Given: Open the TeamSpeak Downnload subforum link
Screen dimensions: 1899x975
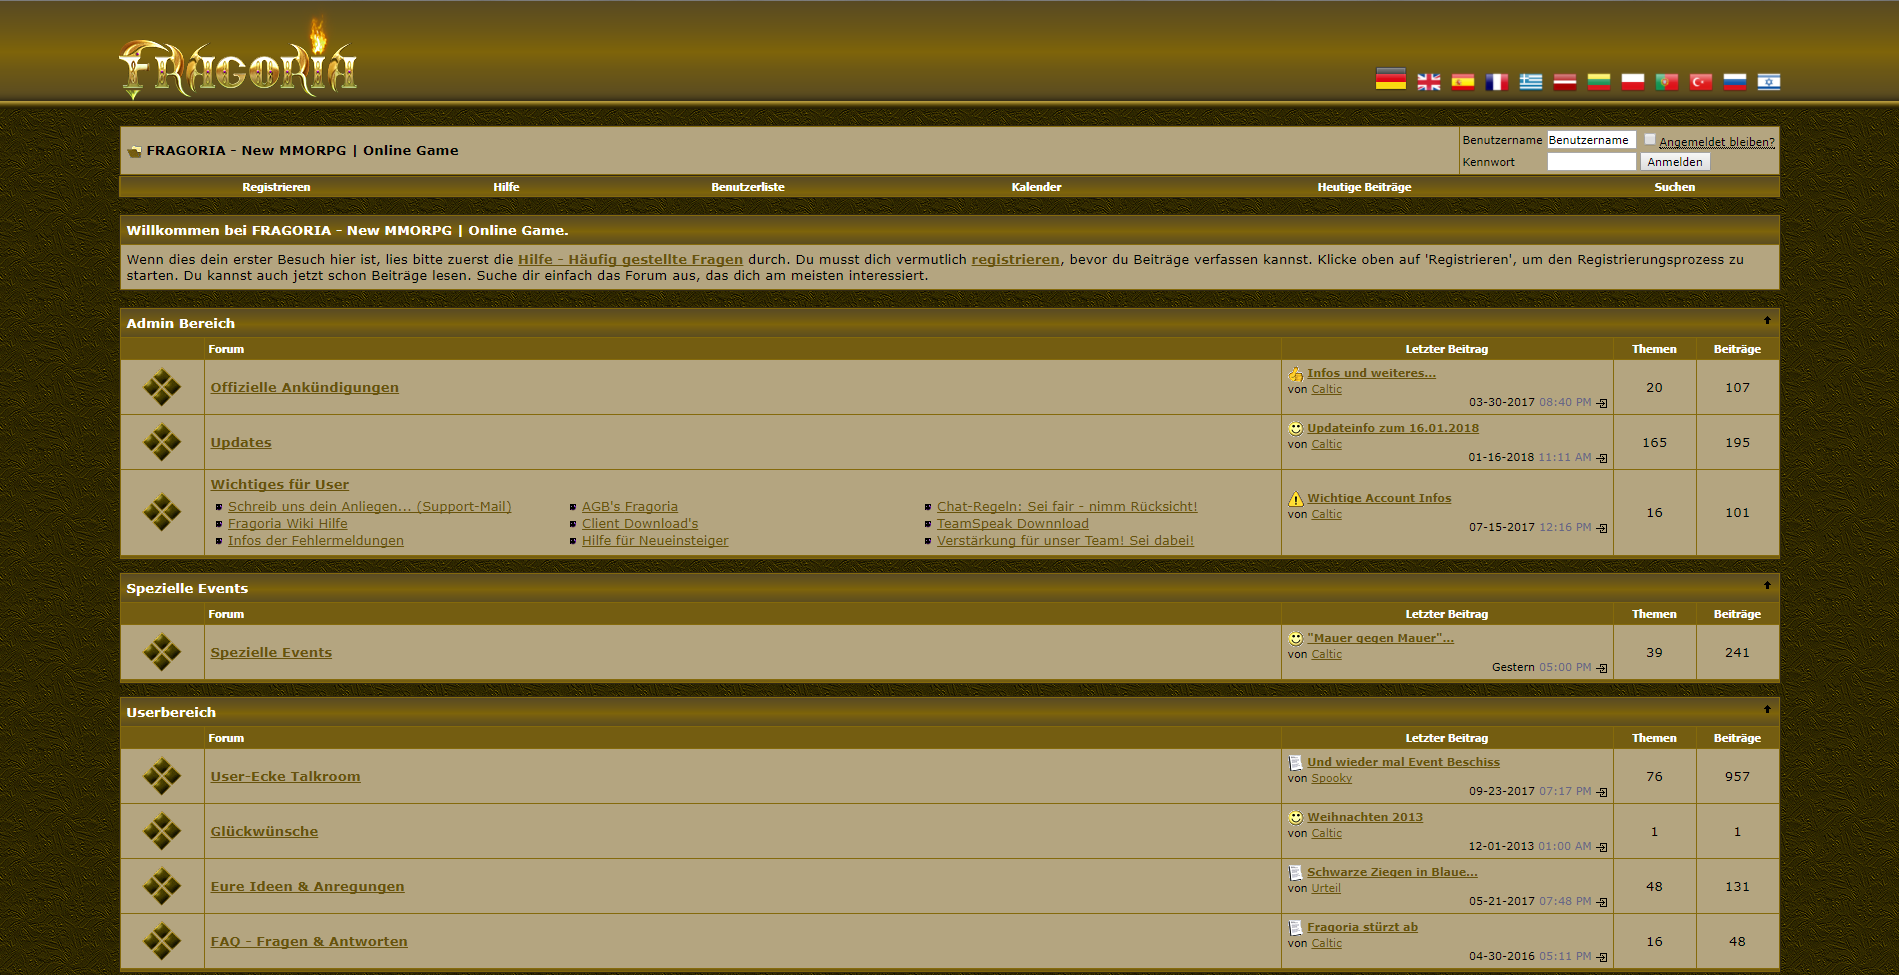Looking at the screenshot, I should [x=1013, y=524].
